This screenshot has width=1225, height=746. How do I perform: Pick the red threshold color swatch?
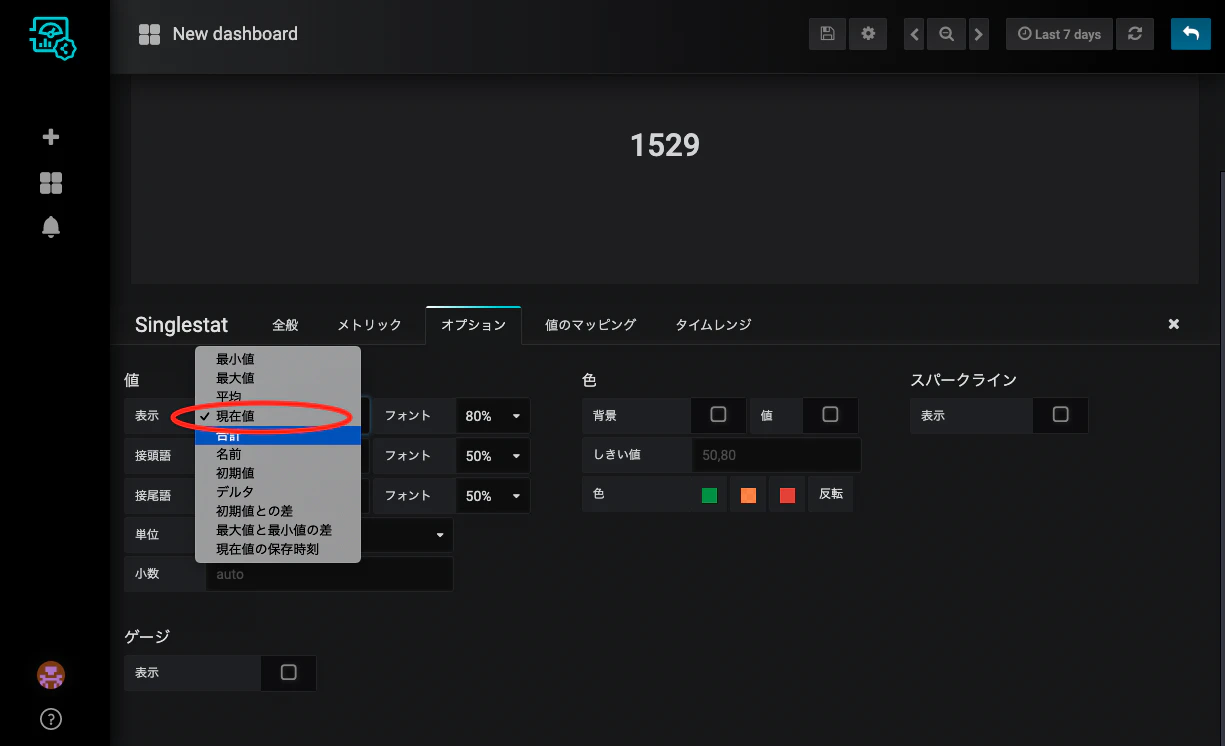[x=787, y=495]
